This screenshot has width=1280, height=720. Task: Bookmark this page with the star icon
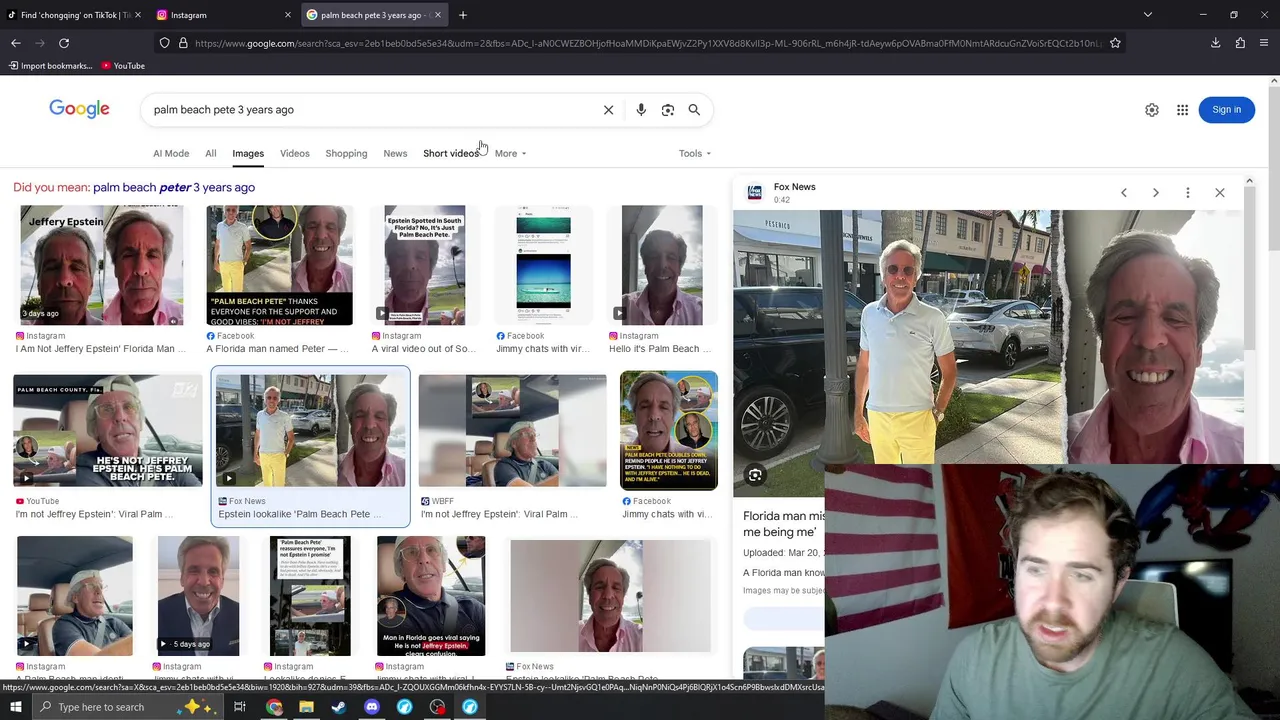tap(1115, 43)
